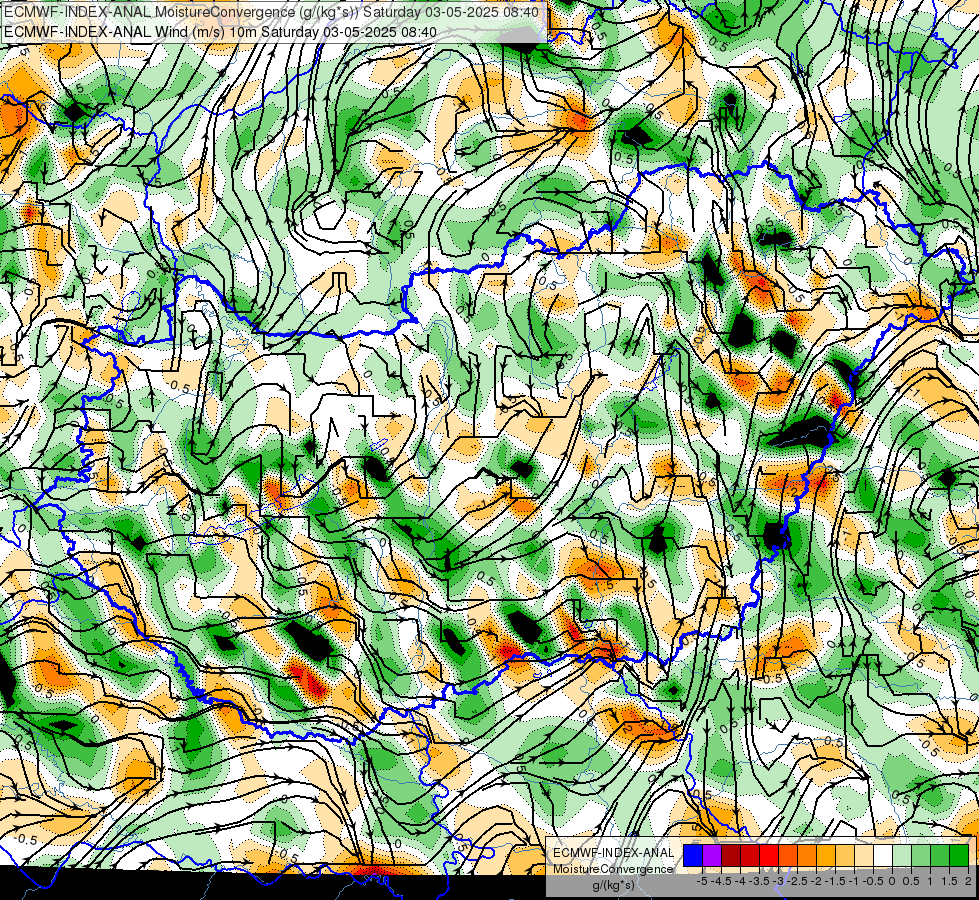Image resolution: width=979 pixels, height=900 pixels.
Task: Select the dark maroon swatch between -4.5 and -4
Action: [x=731, y=855]
